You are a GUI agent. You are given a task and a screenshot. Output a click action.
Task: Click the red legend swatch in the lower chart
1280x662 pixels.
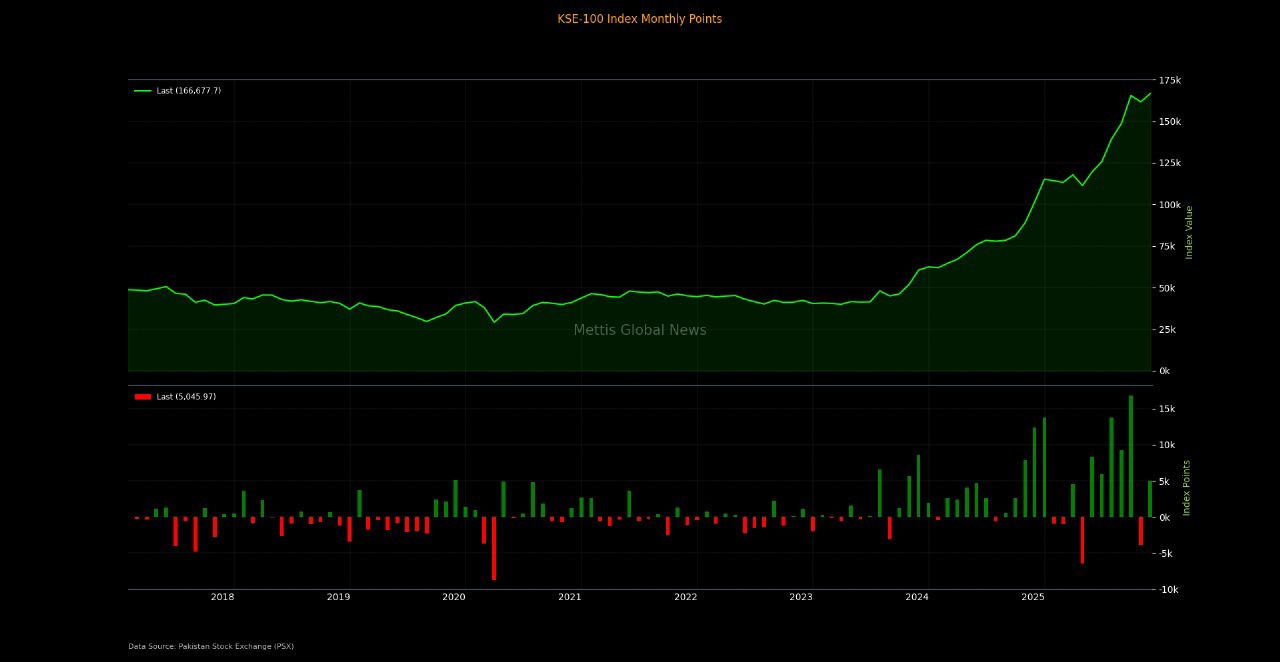142,397
